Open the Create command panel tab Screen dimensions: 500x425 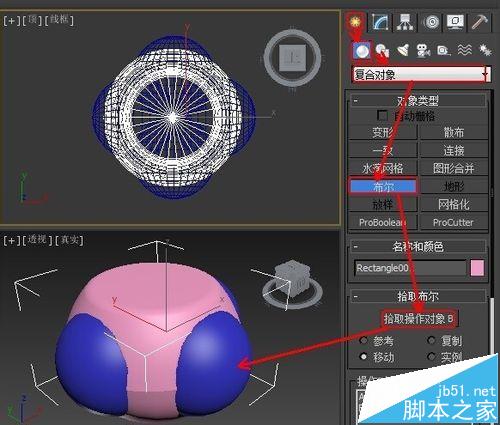[355, 22]
